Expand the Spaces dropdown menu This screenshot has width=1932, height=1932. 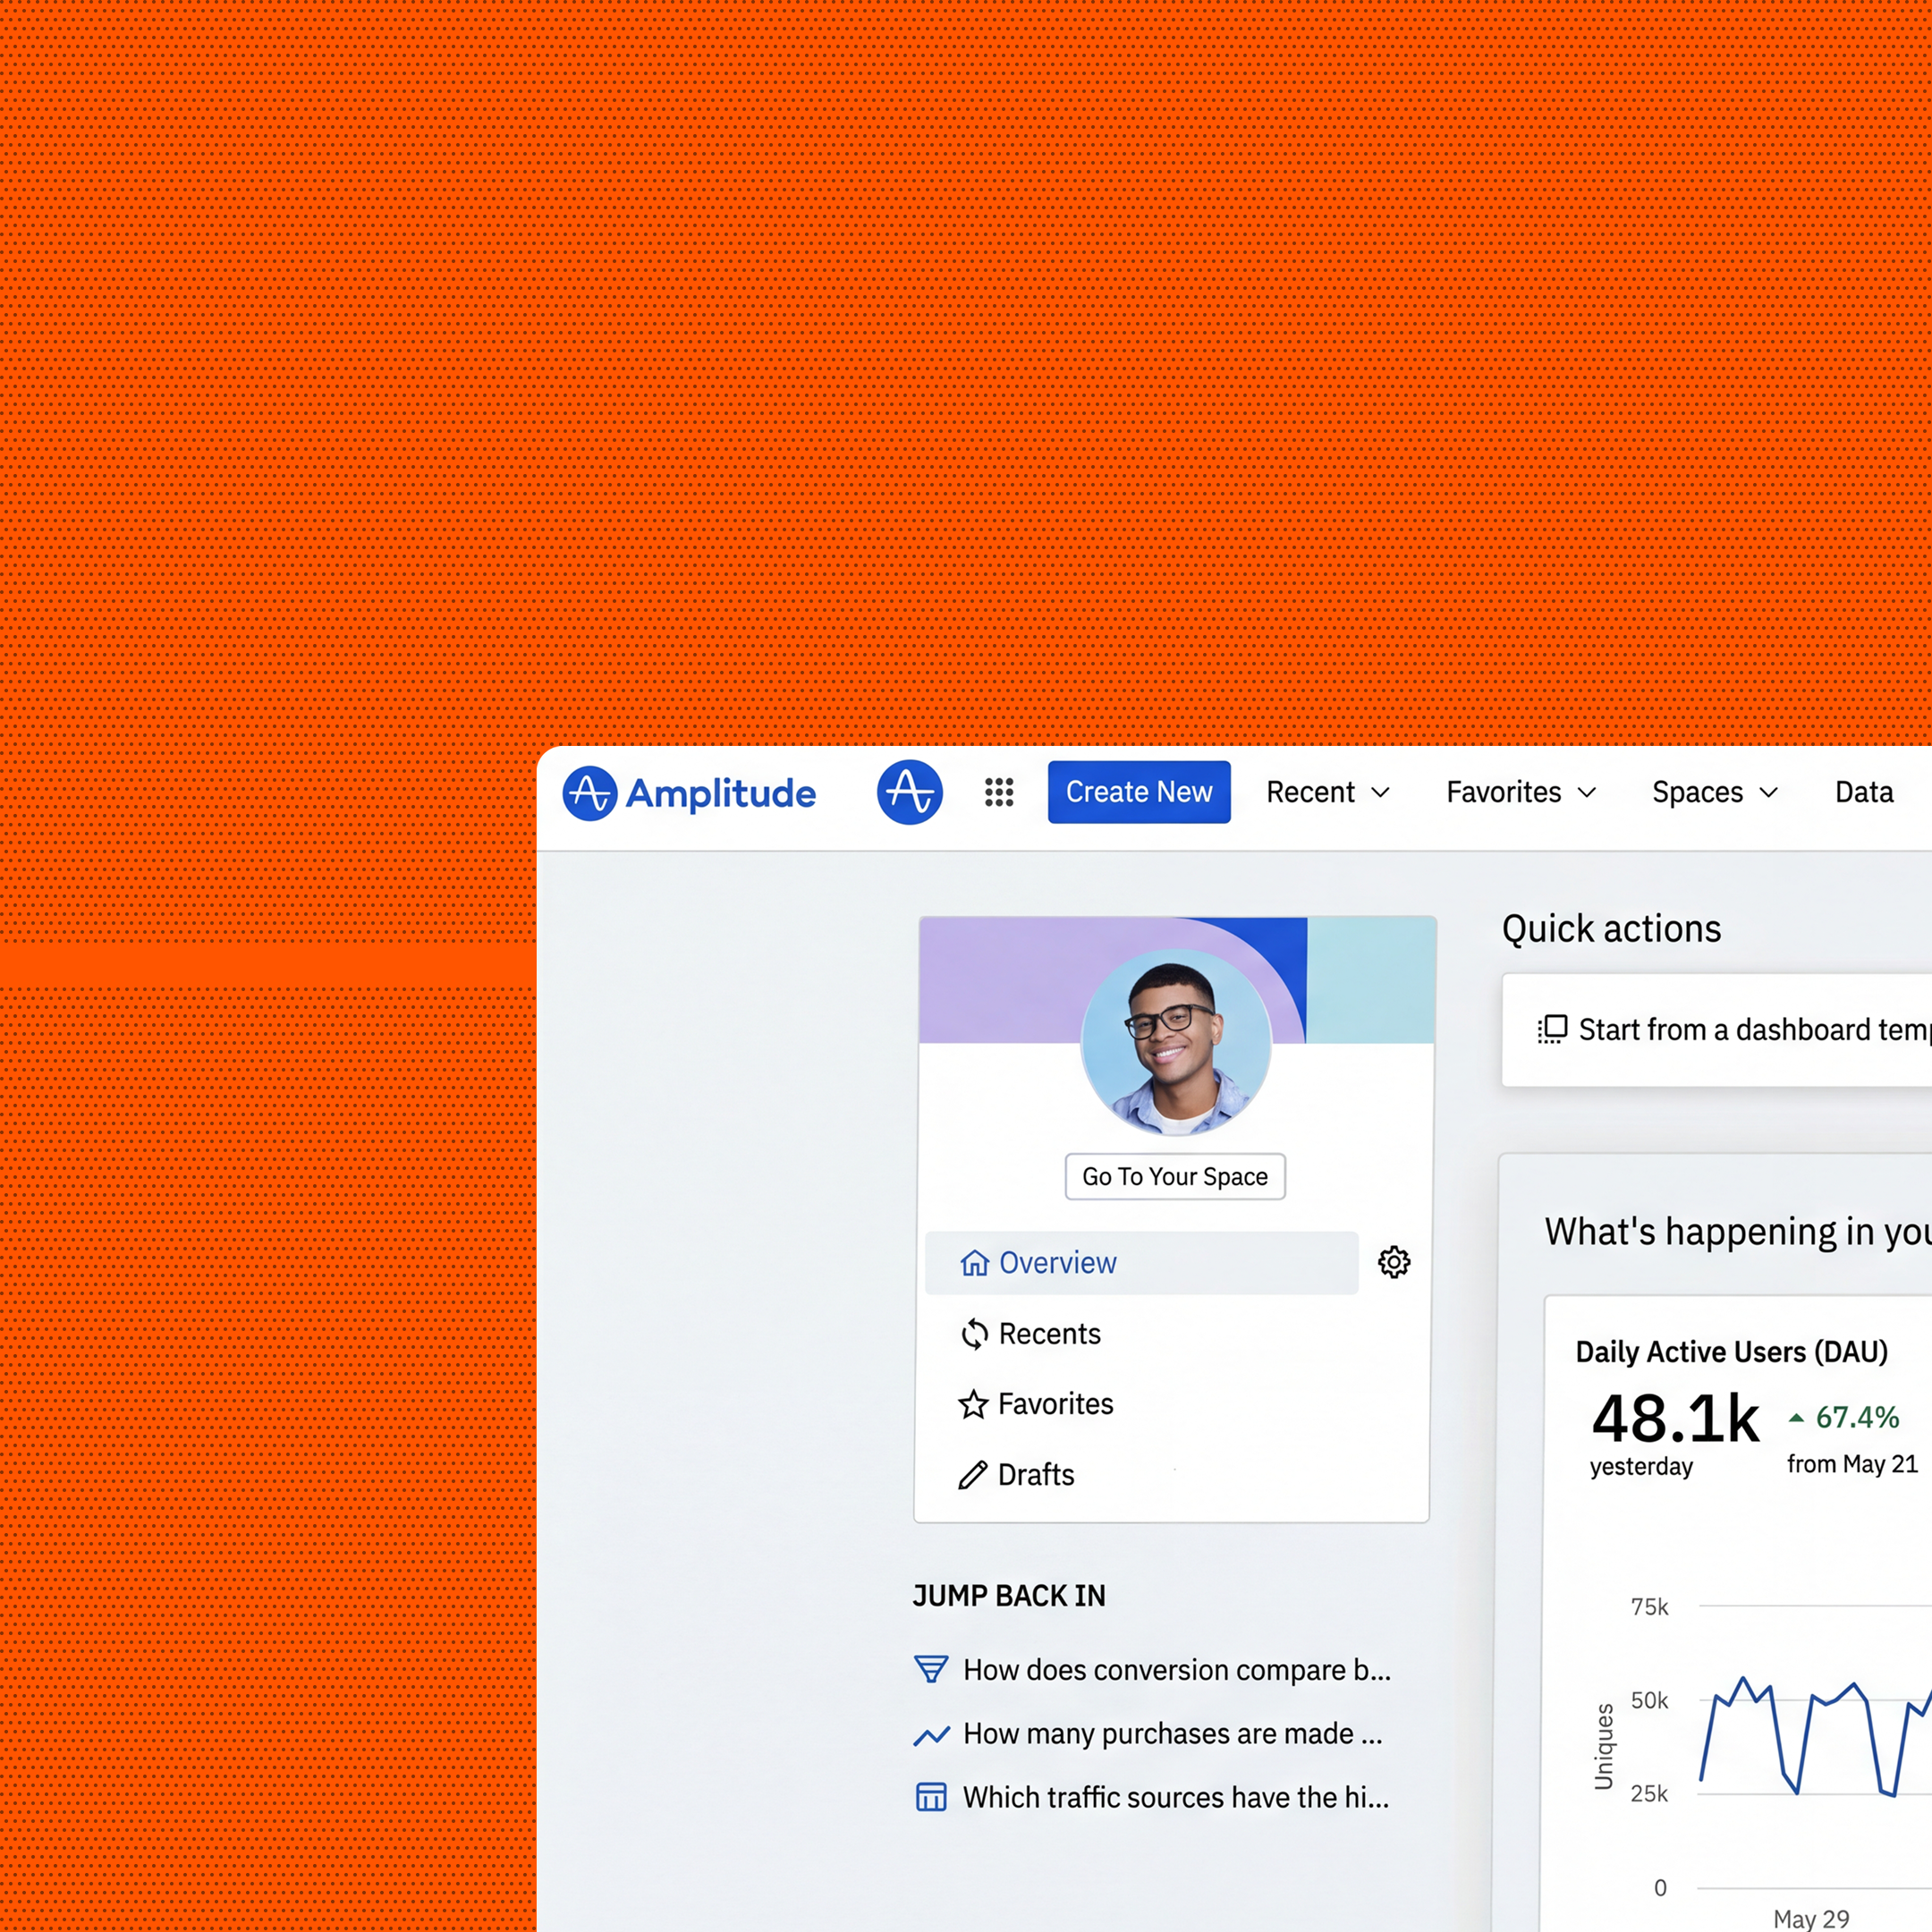coord(1714,792)
